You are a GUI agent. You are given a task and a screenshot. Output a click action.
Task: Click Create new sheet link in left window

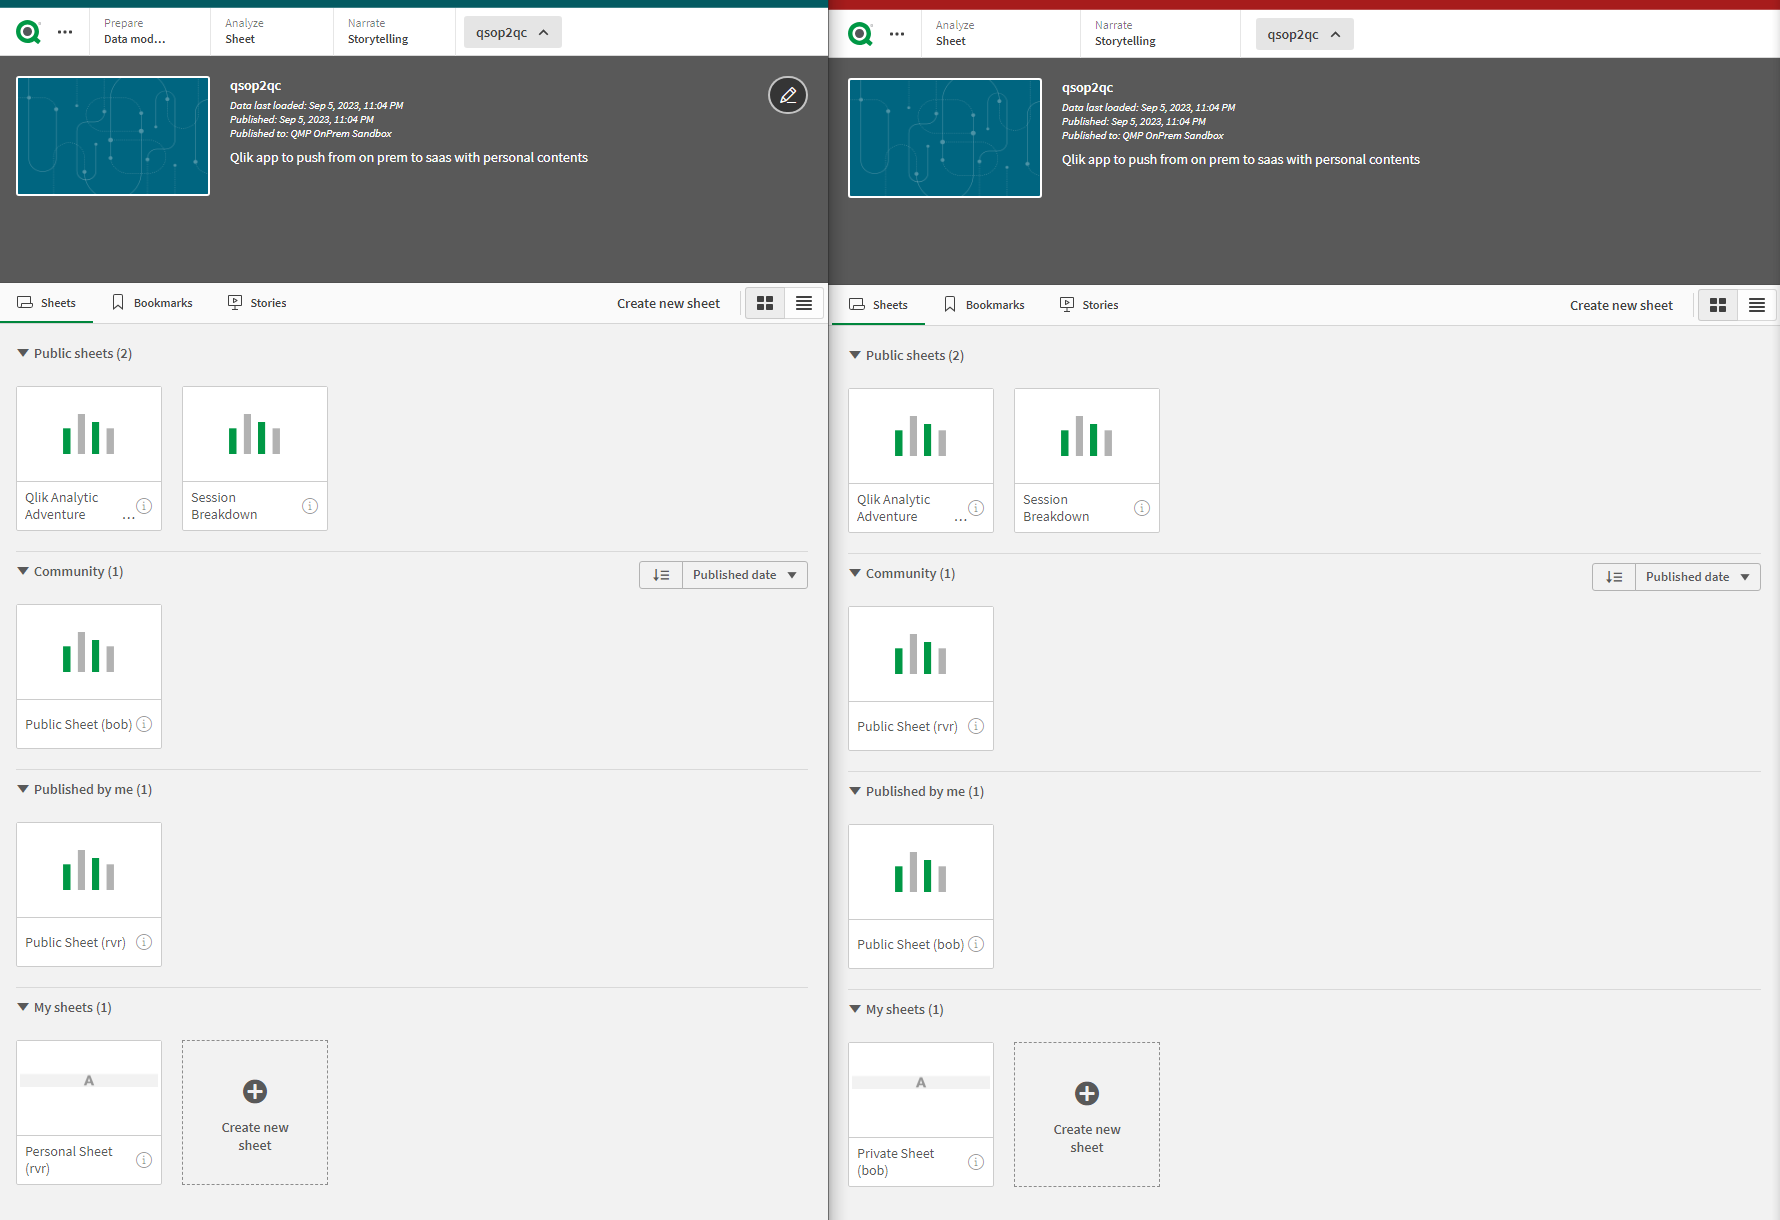coord(668,303)
